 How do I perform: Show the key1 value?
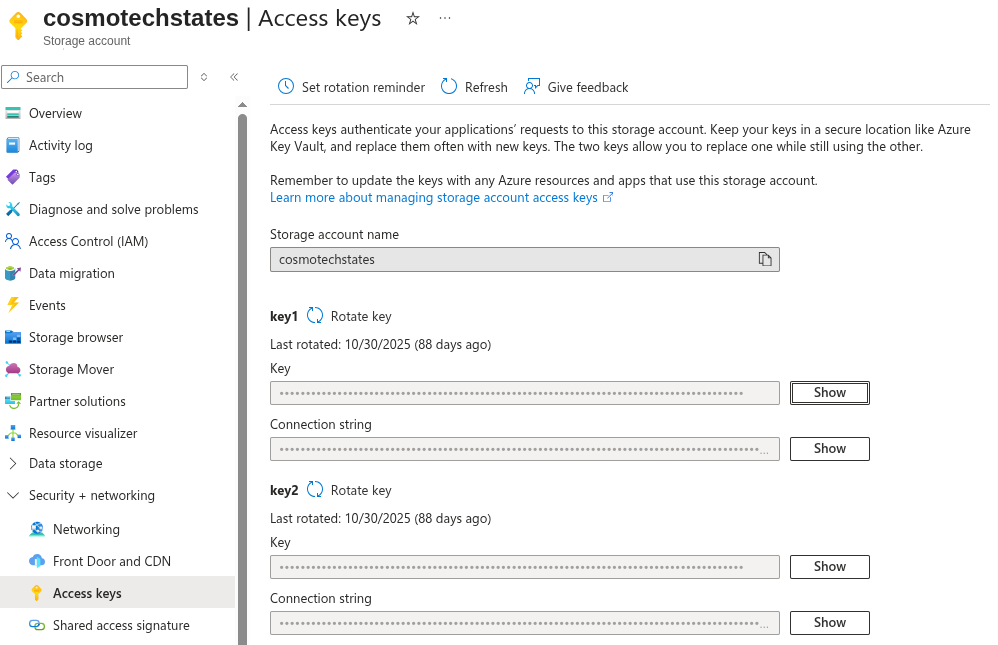tap(829, 392)
